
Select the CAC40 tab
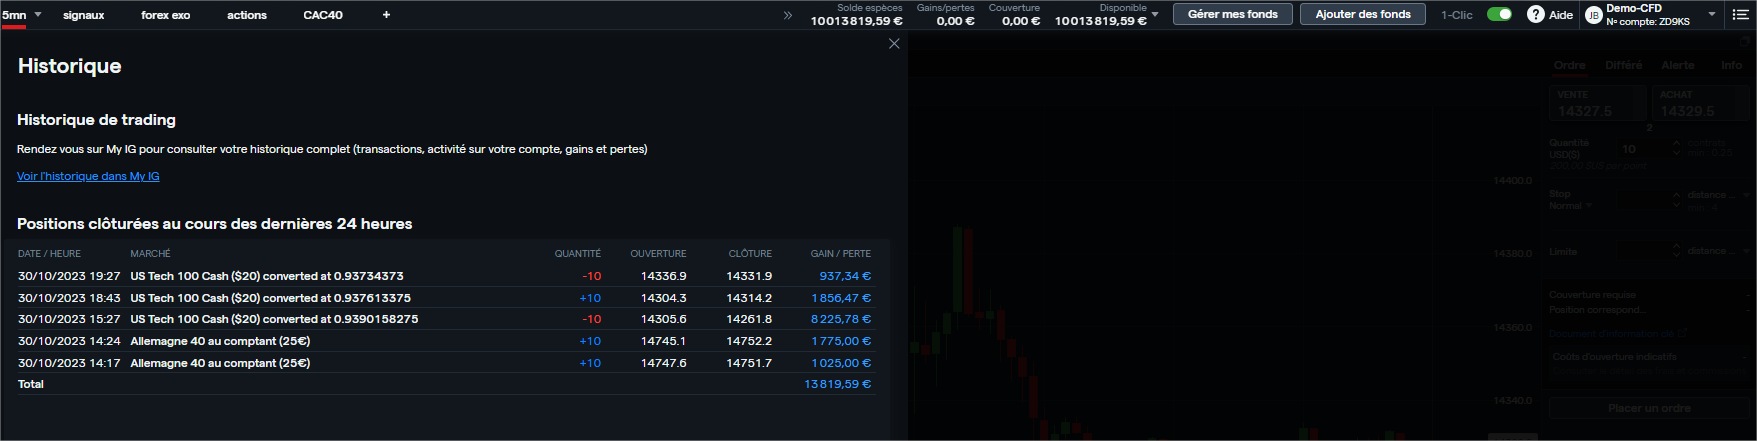[323, 15]
